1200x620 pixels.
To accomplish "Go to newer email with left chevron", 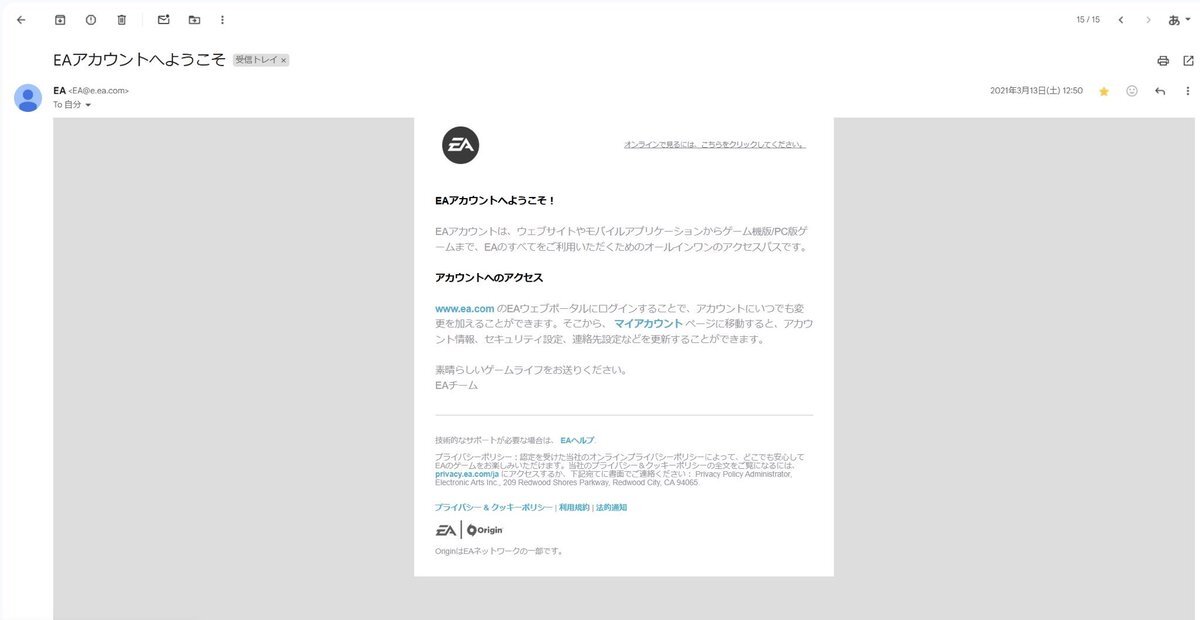I will pos(1121,19).
